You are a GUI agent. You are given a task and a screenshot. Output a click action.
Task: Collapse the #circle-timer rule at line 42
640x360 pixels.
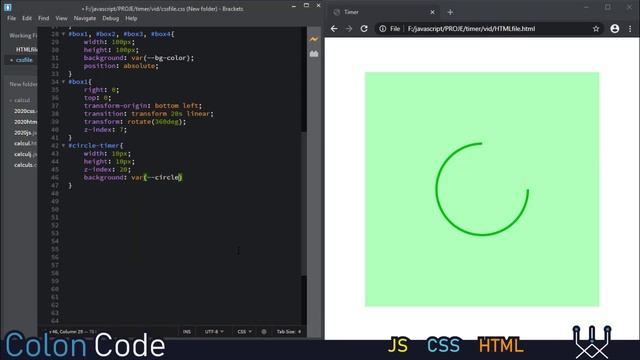pos(63,146)
